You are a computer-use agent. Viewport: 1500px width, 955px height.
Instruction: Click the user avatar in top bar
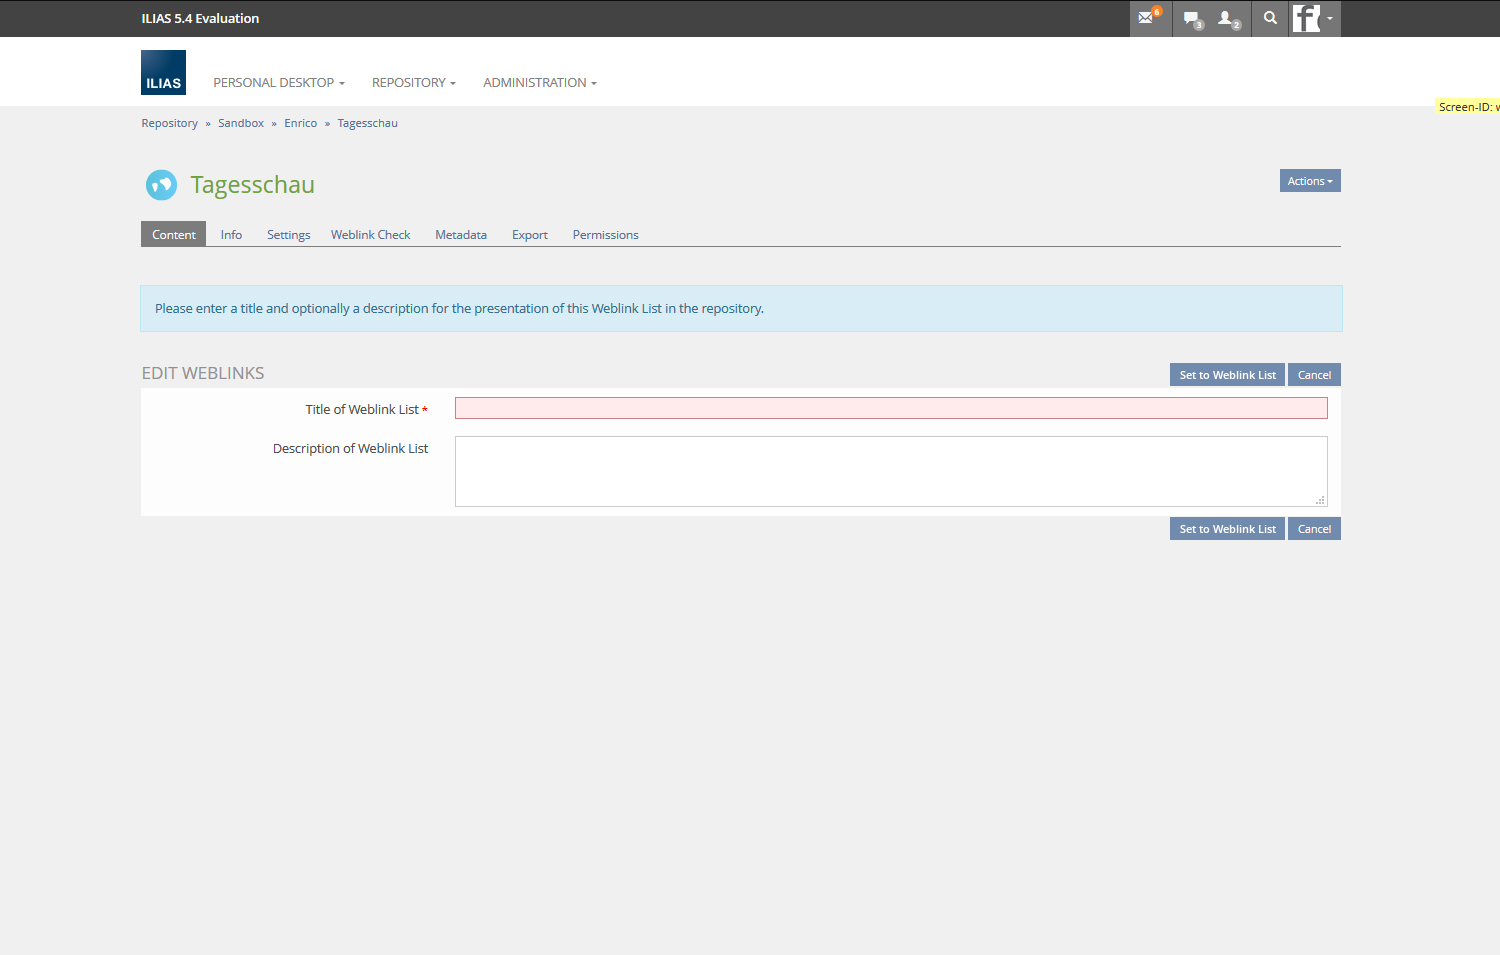click(x=1307, y=18)
